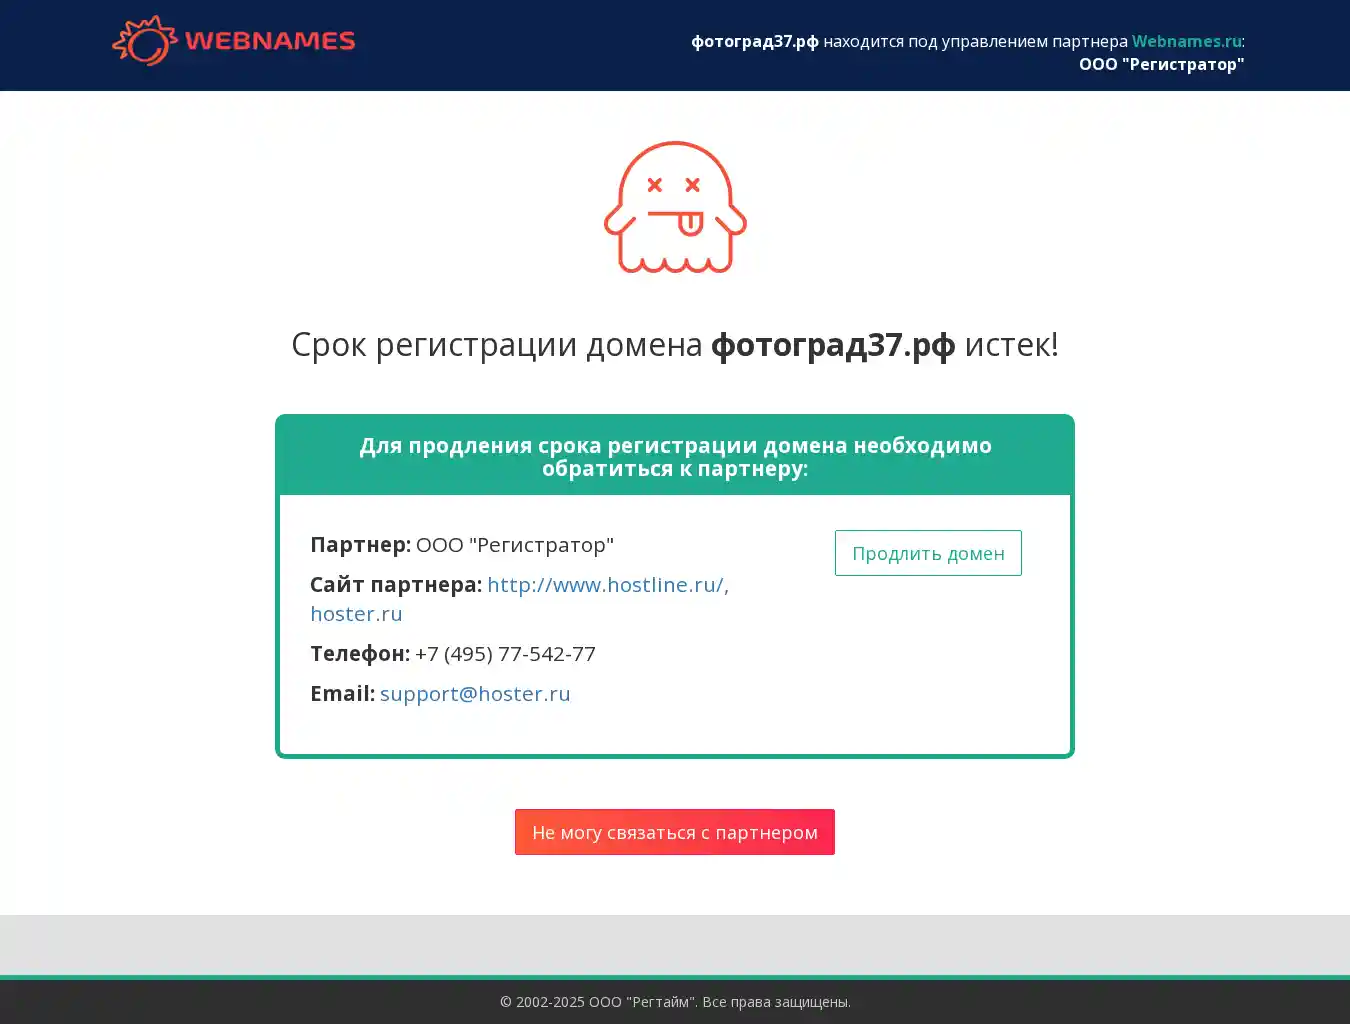Click the фотоград37.рф domain in the header
This screenshot has width=1350, height=1024.
click(x=754, y=41)
